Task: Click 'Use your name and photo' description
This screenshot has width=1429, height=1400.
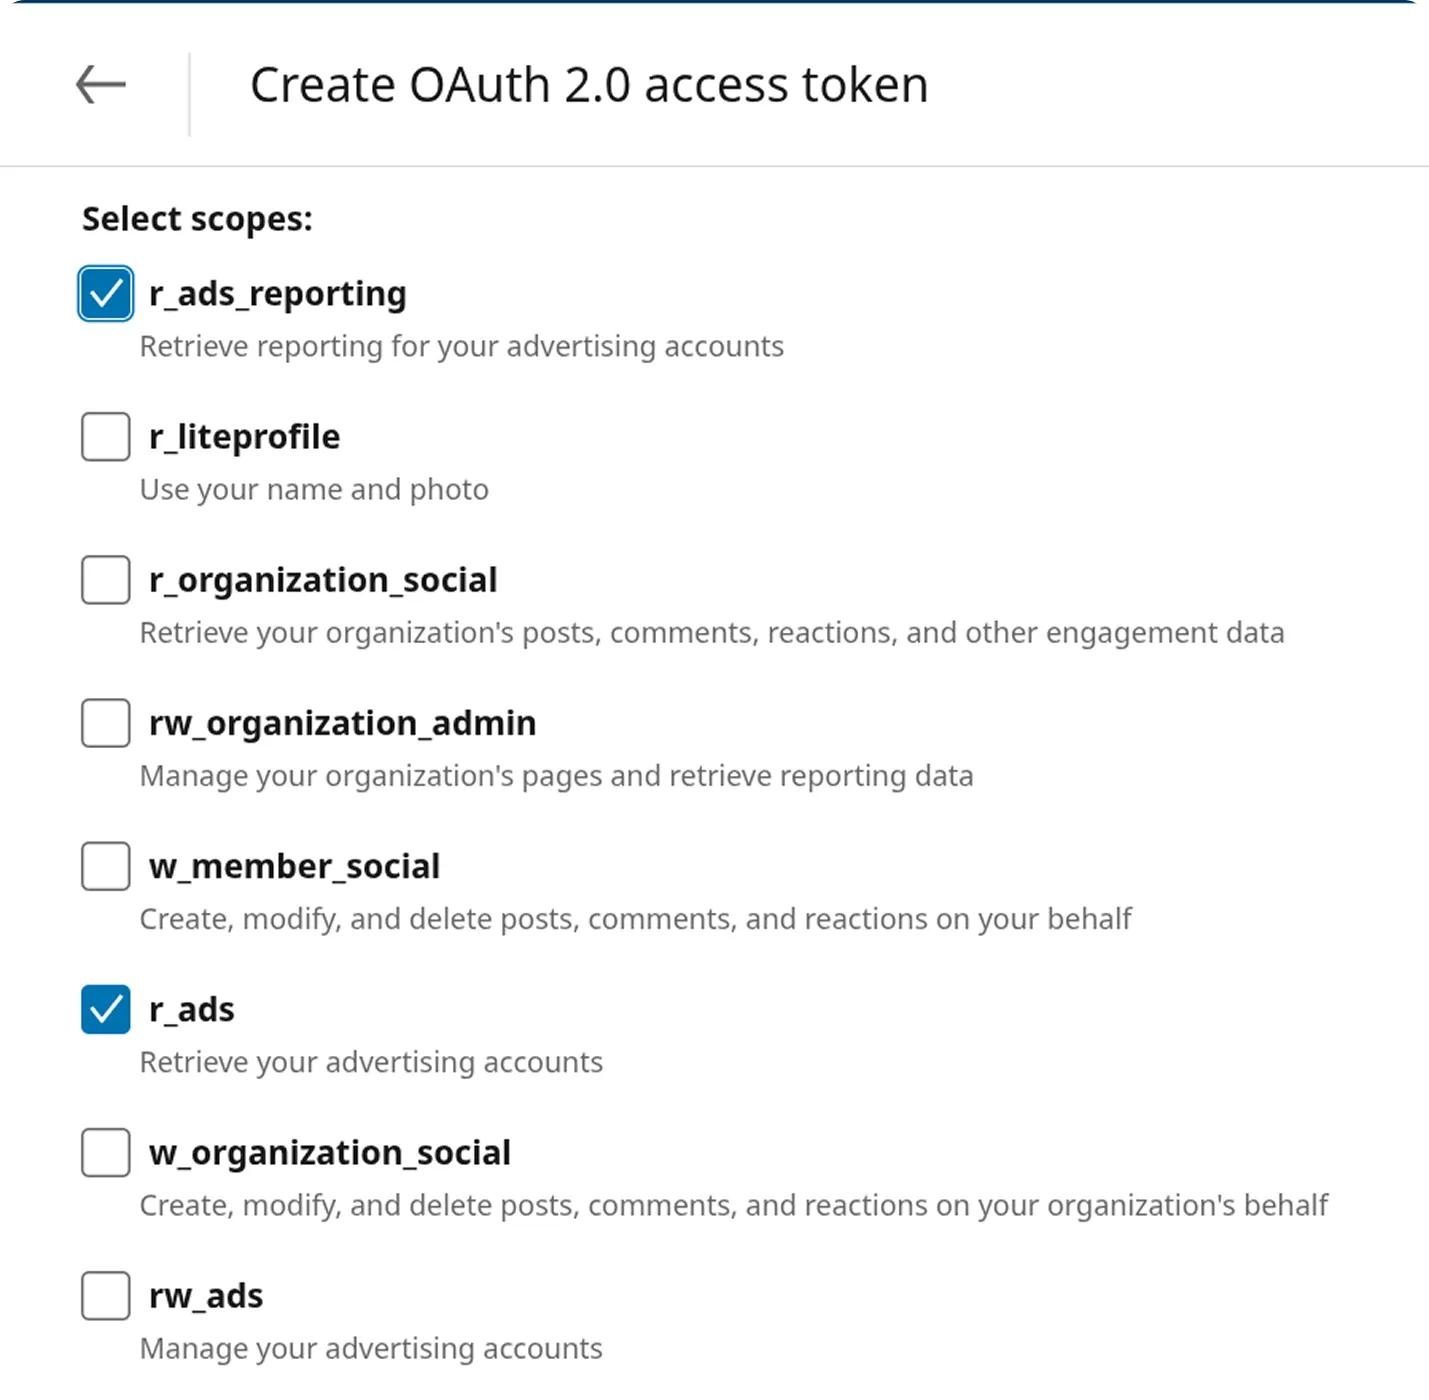Action: click(x=314, y=490)
